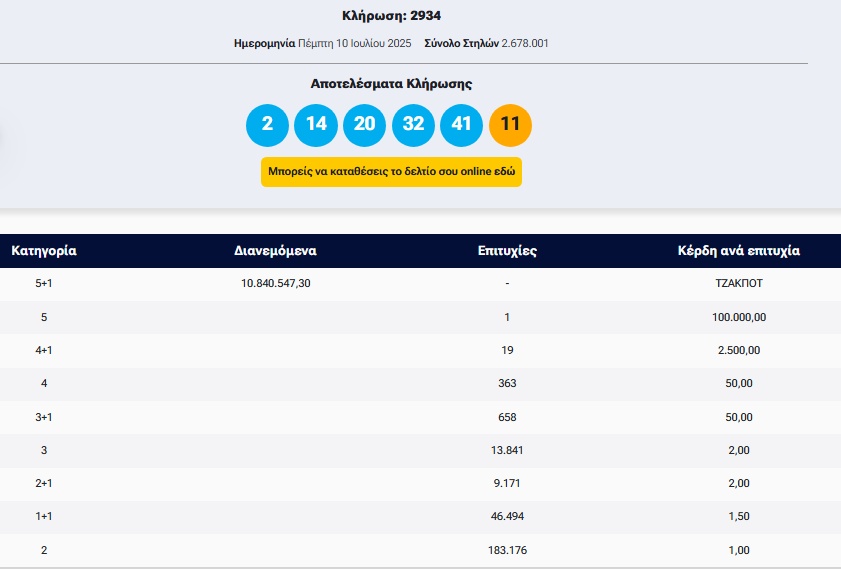Select the orange Tzoker ball 11
This screenshot has height=569, width=841.
pos(510,124)
